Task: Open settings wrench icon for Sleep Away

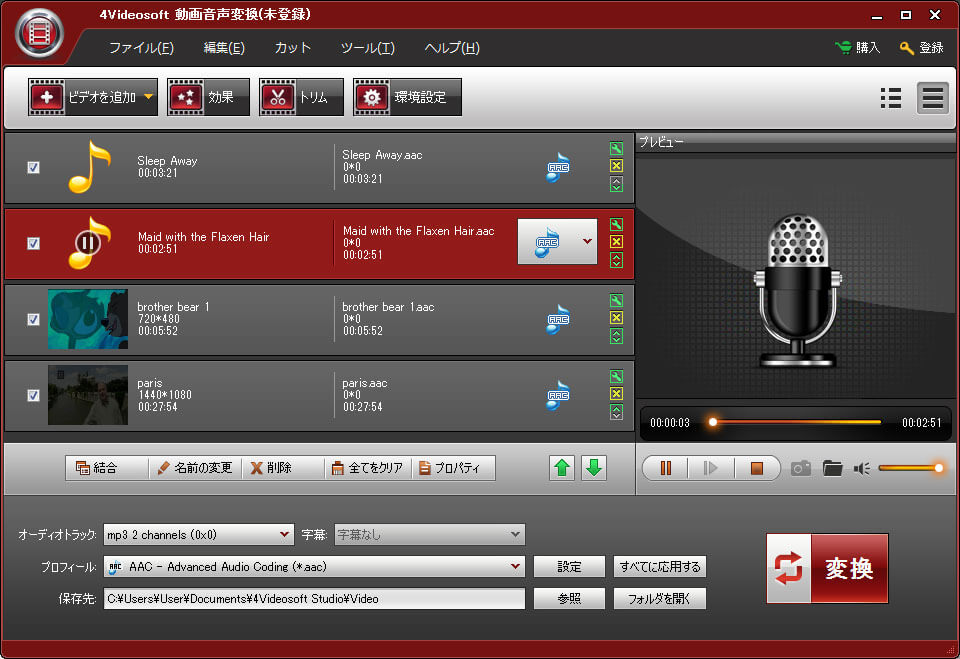Action: click(x=617, y=148)
